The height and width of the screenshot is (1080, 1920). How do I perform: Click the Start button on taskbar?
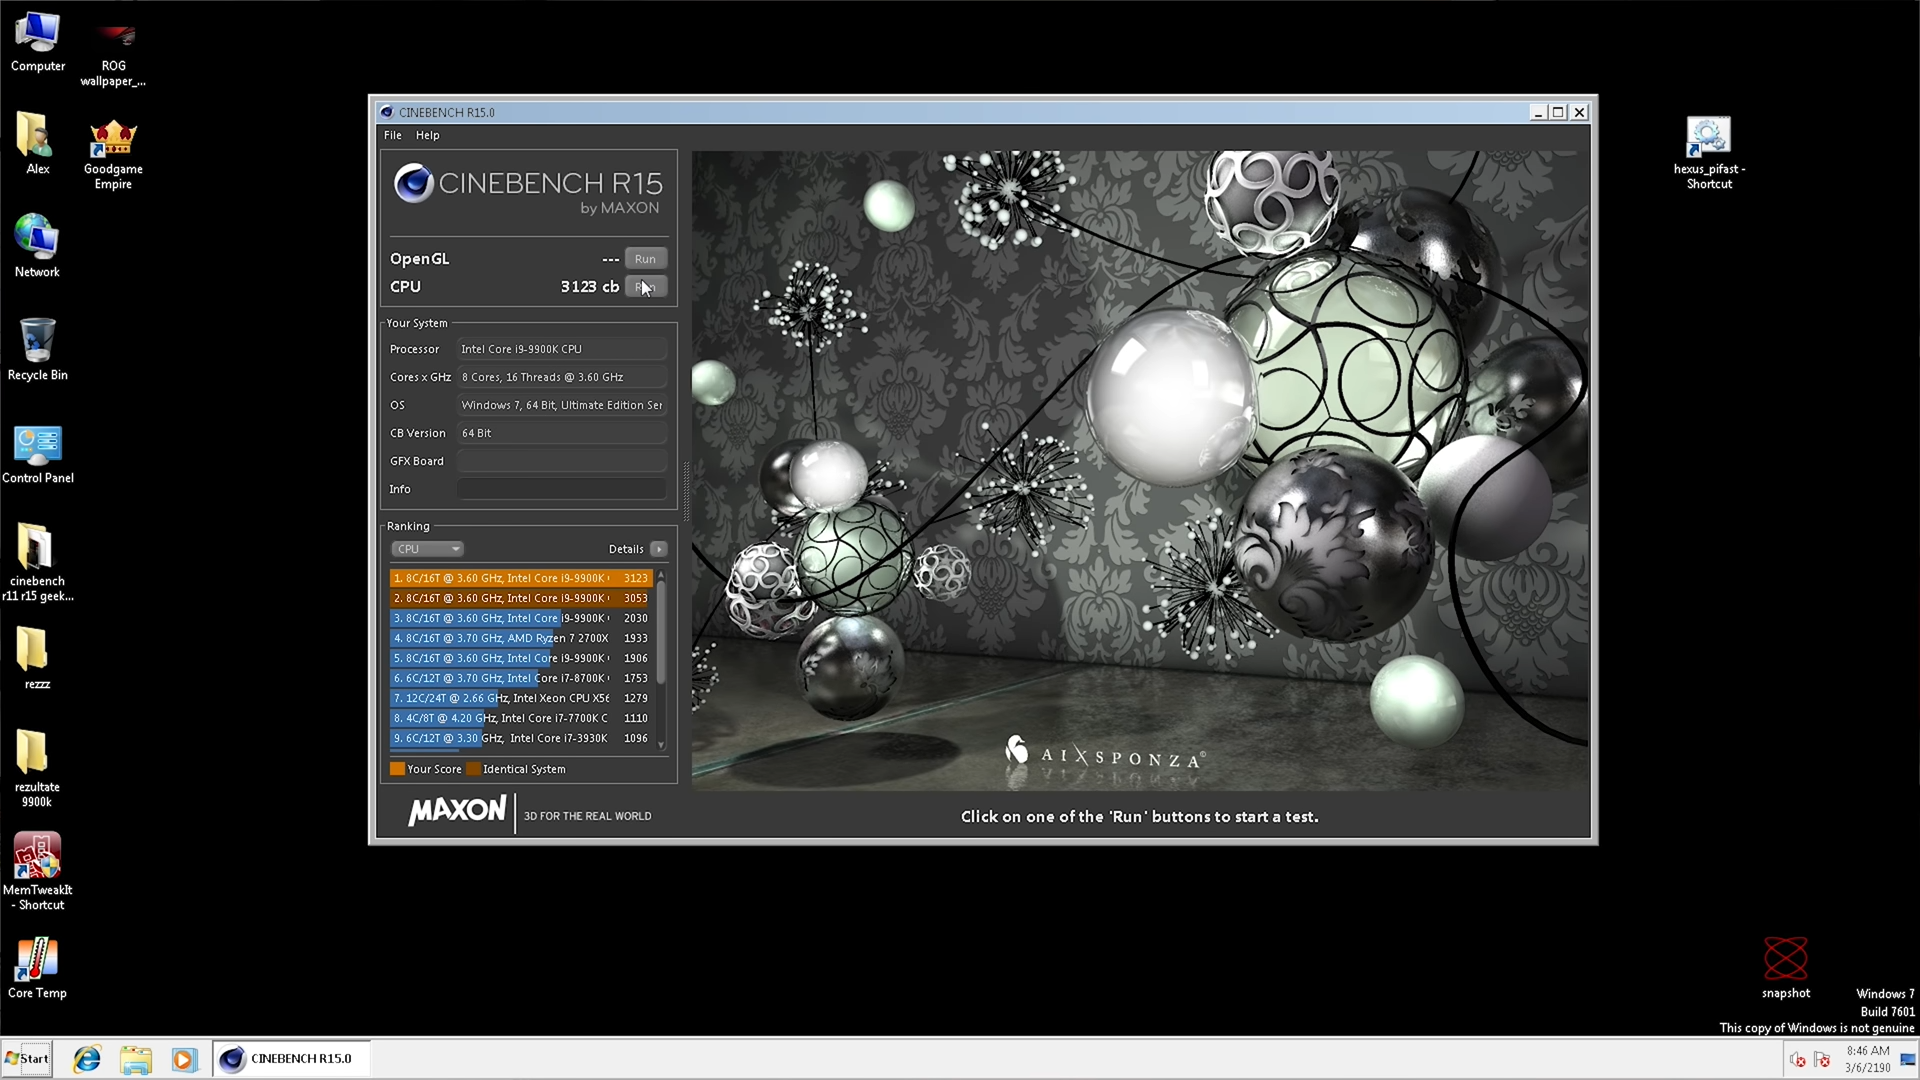pos(27,1059)
